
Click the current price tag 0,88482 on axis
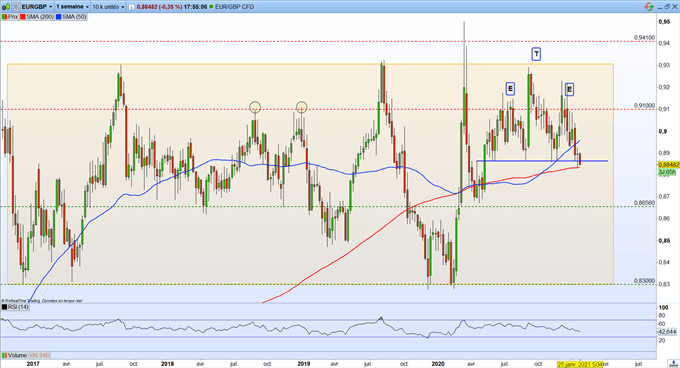tap(668, 165)
